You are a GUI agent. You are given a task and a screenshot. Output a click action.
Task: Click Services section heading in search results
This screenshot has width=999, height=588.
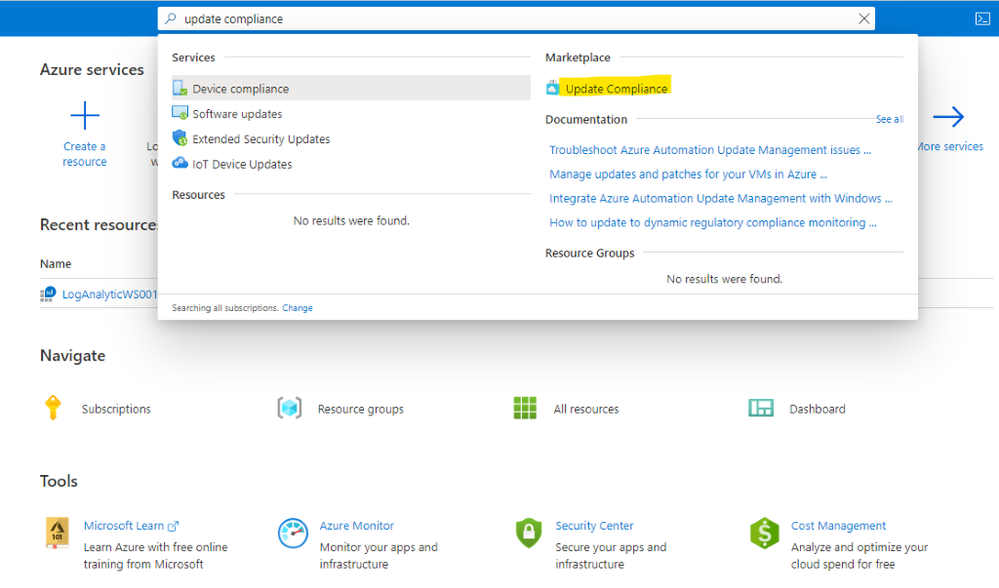(194, 57)
